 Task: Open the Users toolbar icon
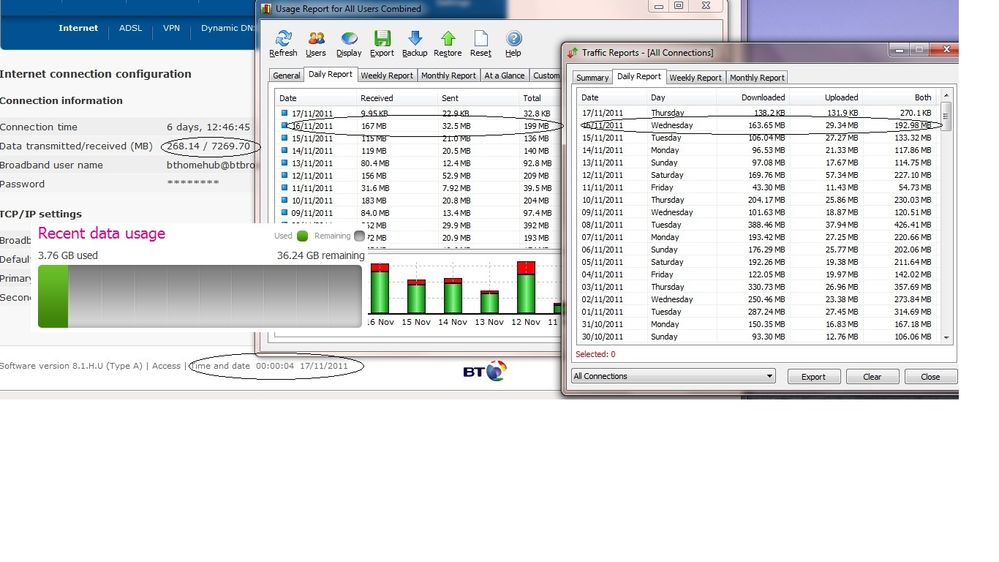click(x=316, y=39)
